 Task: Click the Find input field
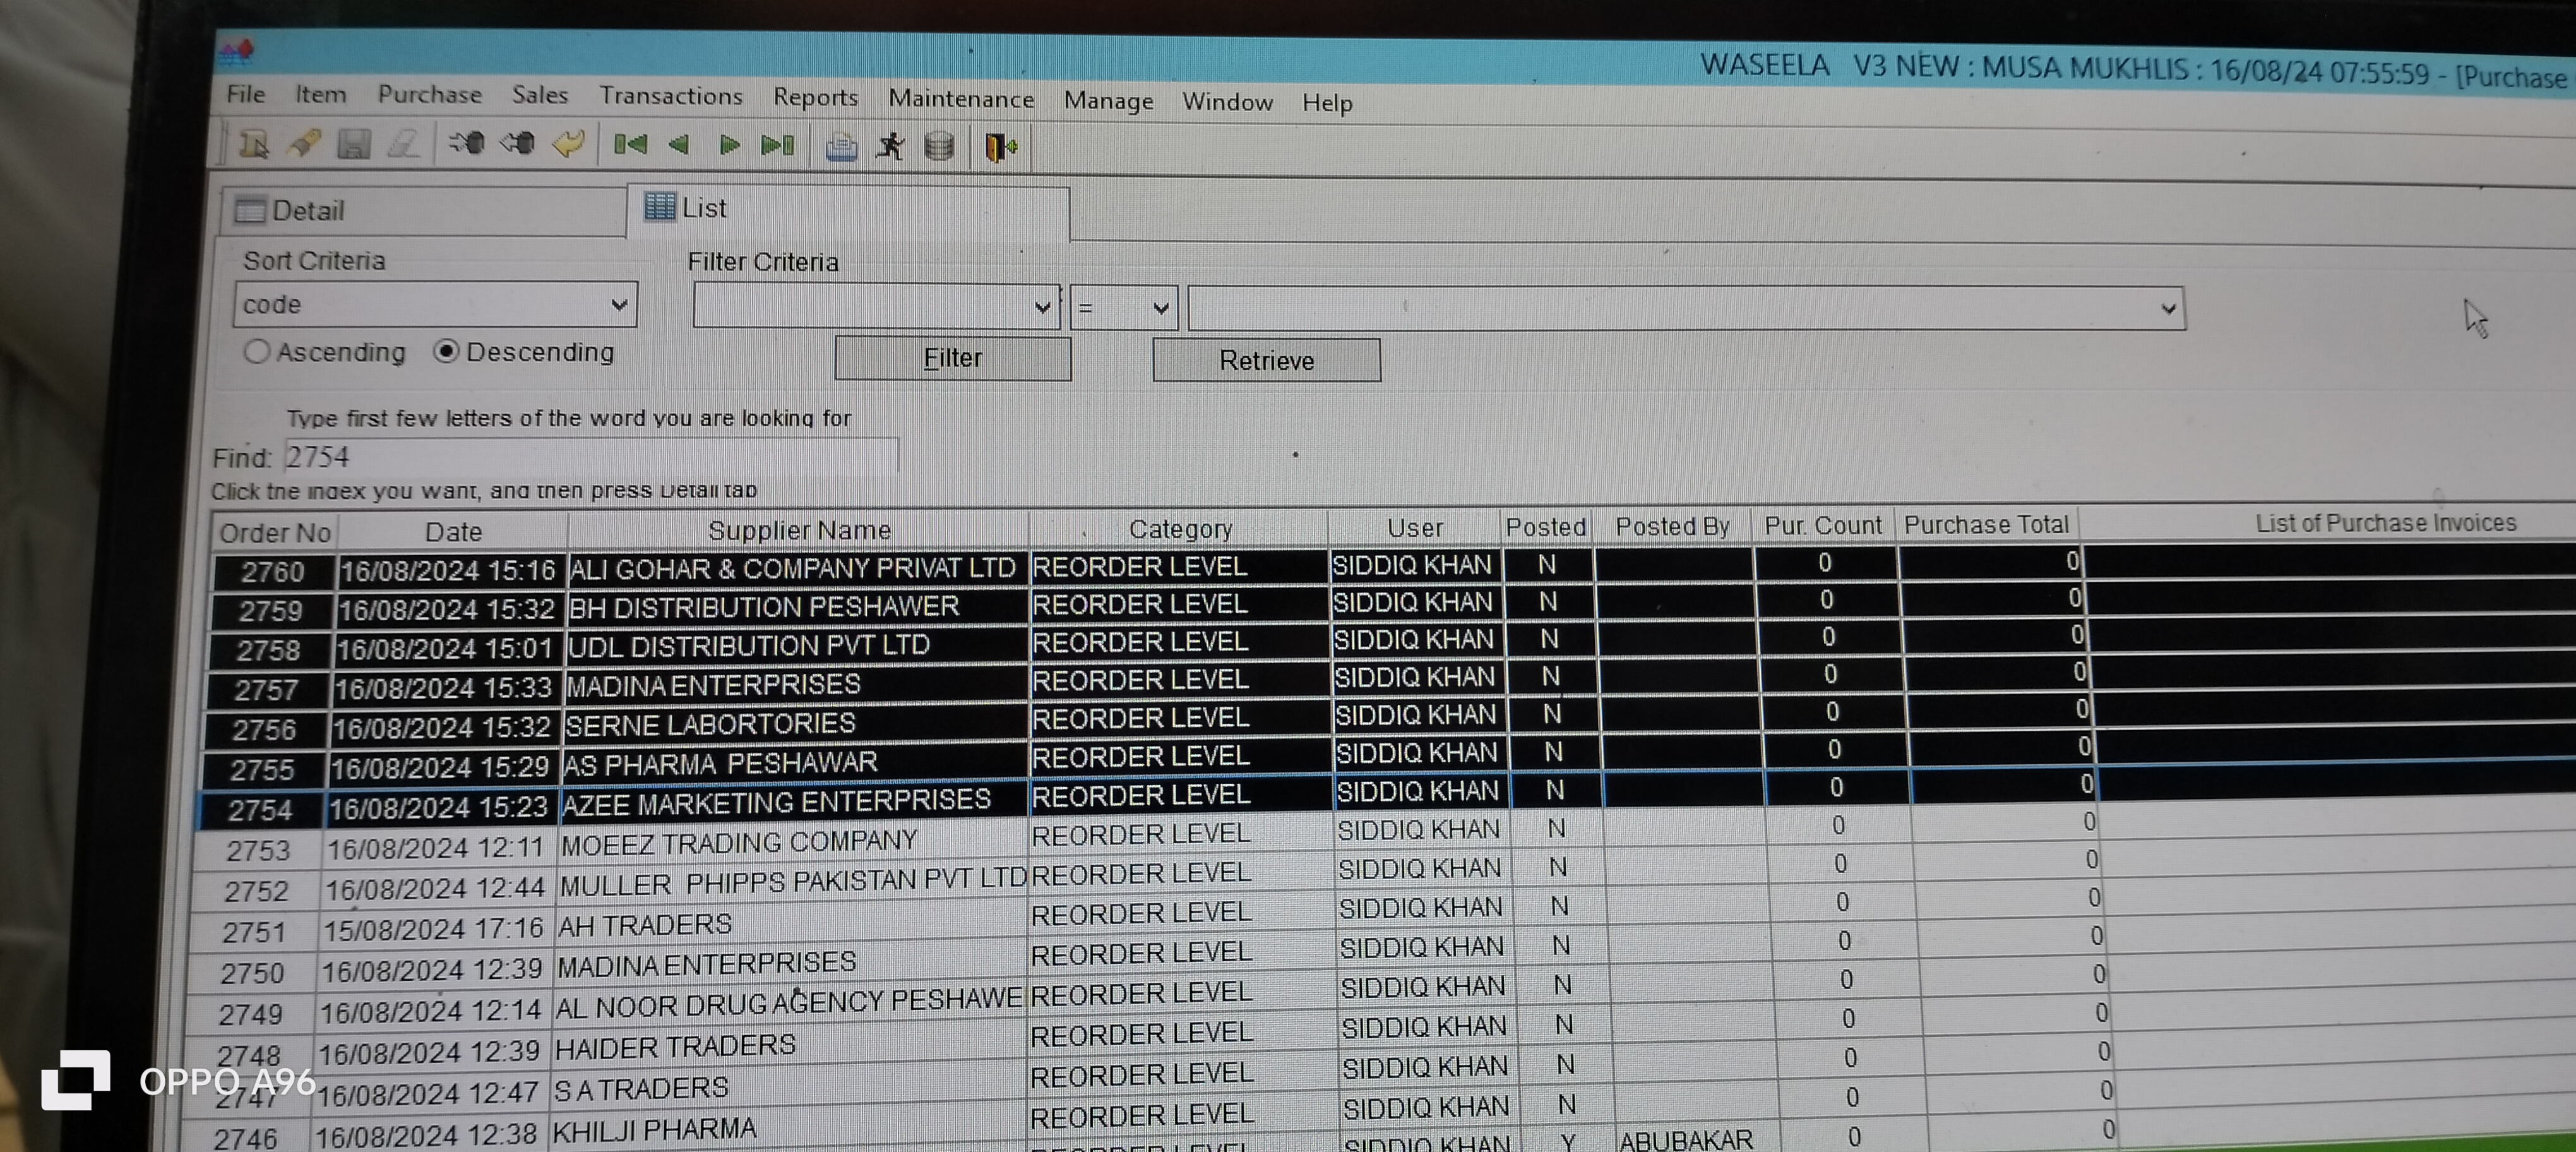pyautogui.click(x=590, y=457)
